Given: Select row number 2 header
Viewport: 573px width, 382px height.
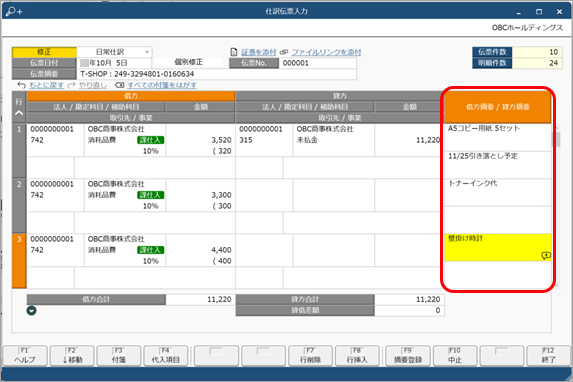Looking at the screenshot, I should [x=19, y=206].
